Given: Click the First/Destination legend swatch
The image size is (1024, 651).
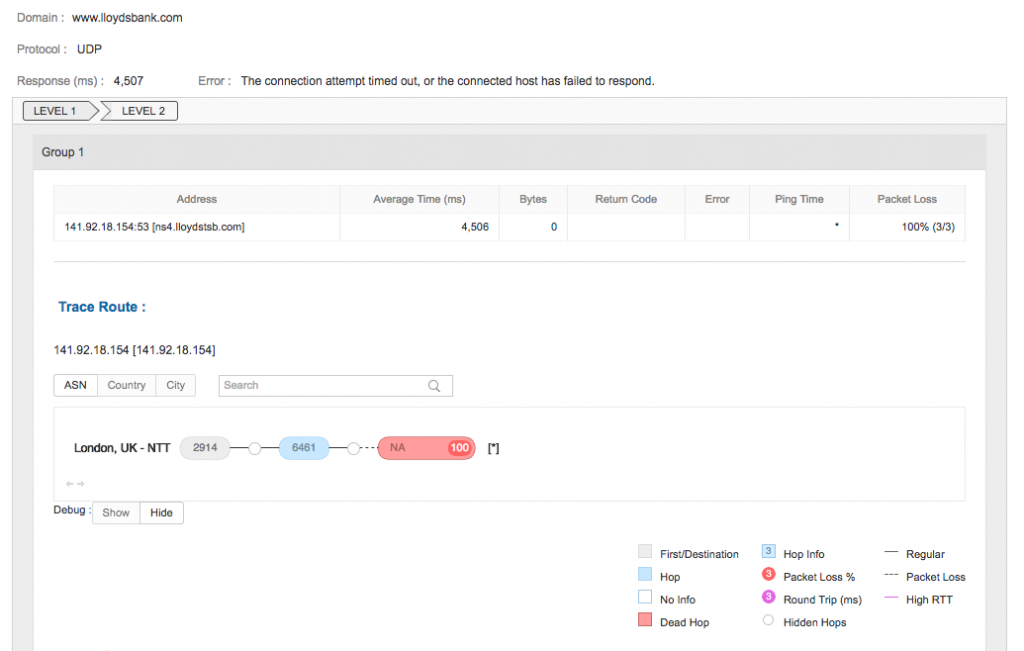Looking at the screenshot, I should [645, 552].
